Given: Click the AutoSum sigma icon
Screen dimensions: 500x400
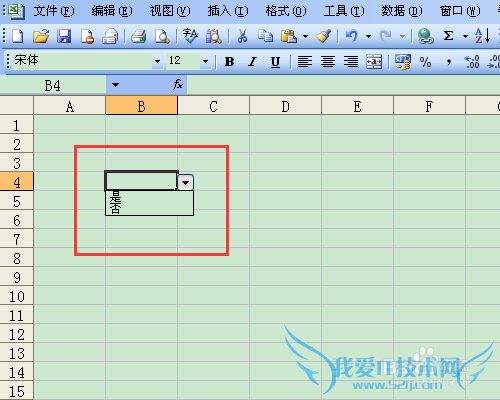Looking at the screenshot, I should pyautogui.click(x=448, y=36).
